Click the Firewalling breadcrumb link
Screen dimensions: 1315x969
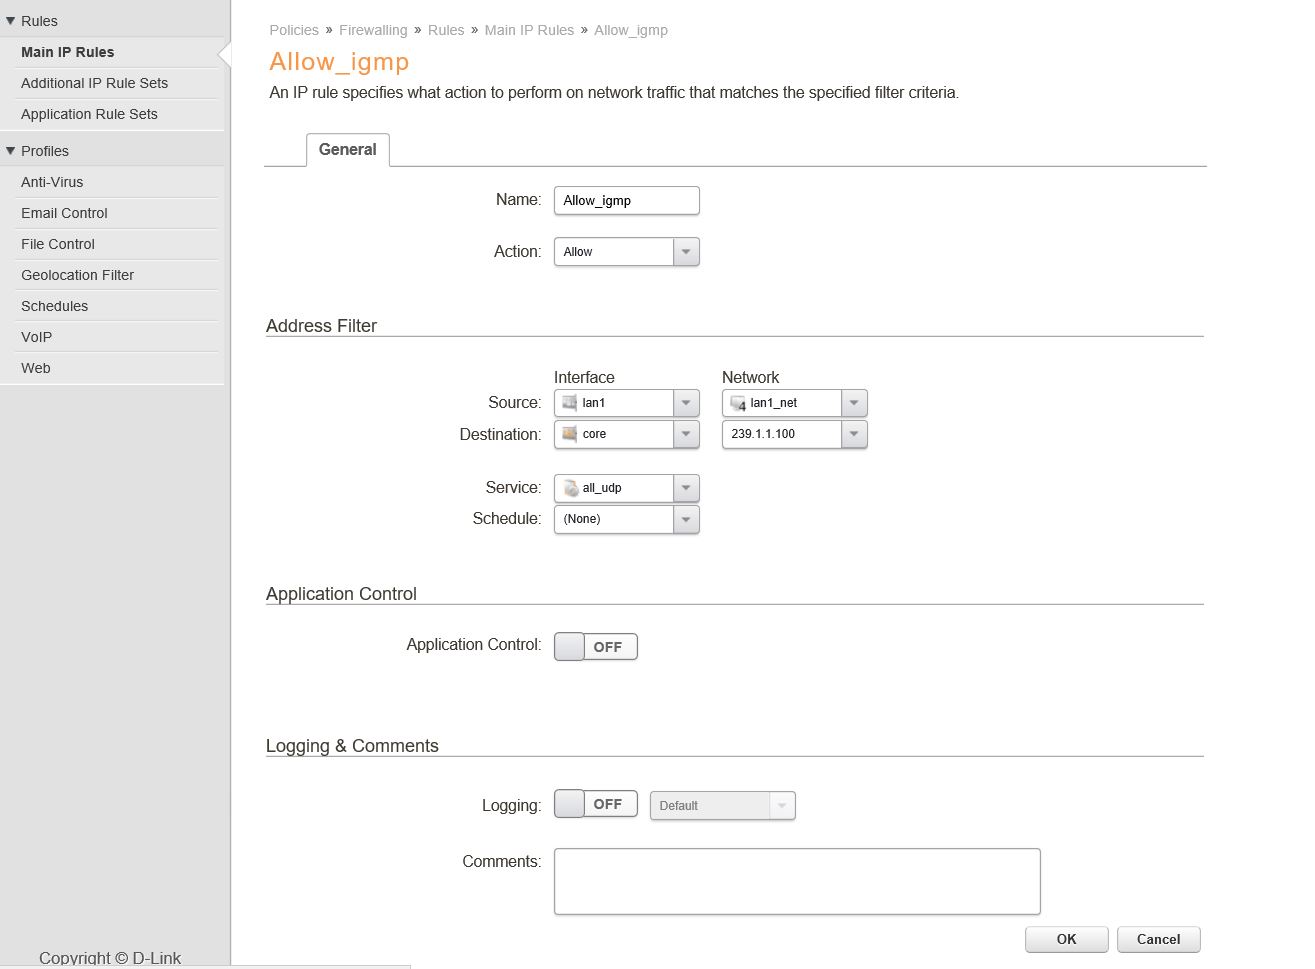(x=373, y=30)
